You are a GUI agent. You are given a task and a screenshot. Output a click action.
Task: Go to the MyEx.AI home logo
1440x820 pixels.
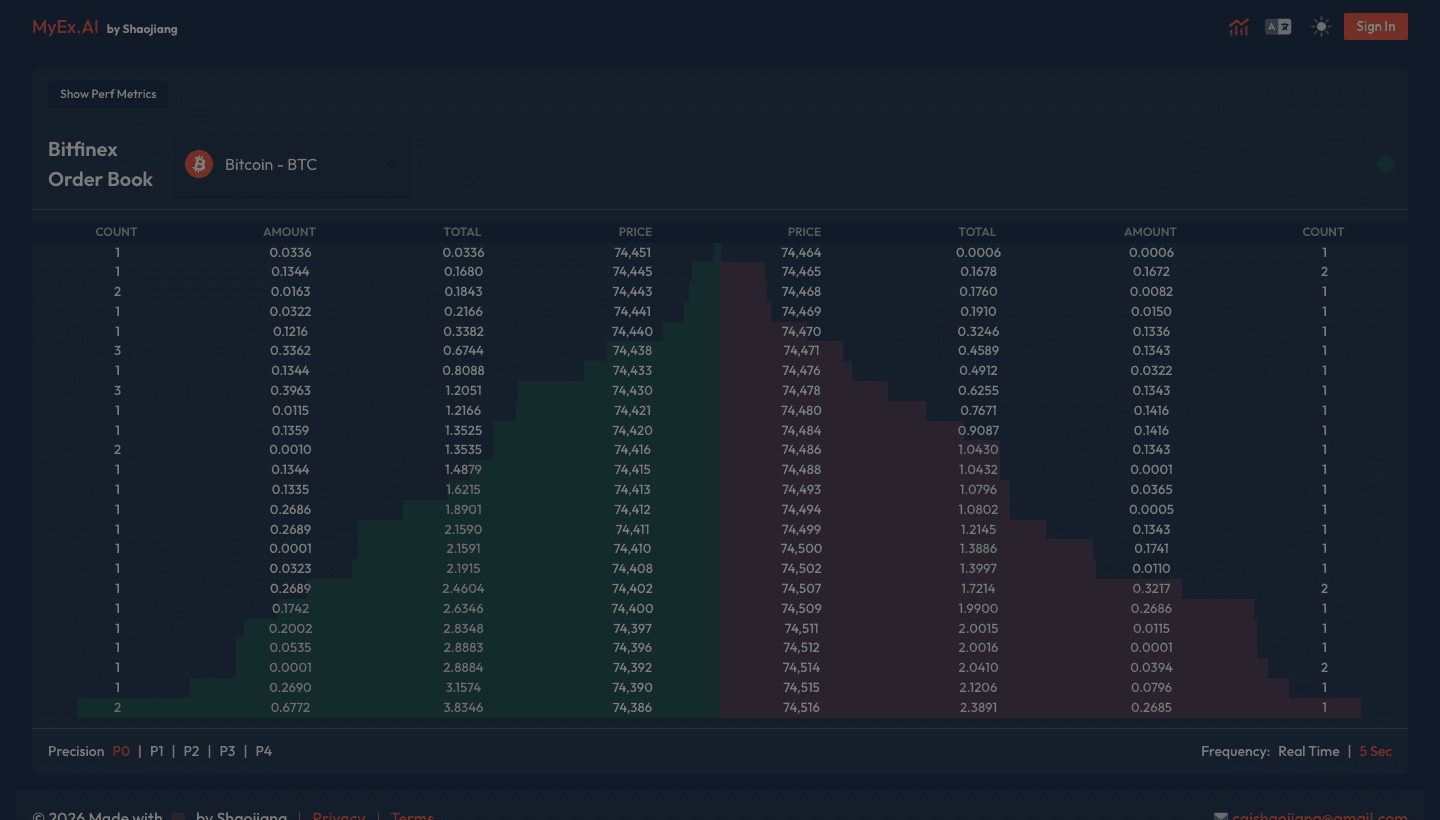point(65,28)
